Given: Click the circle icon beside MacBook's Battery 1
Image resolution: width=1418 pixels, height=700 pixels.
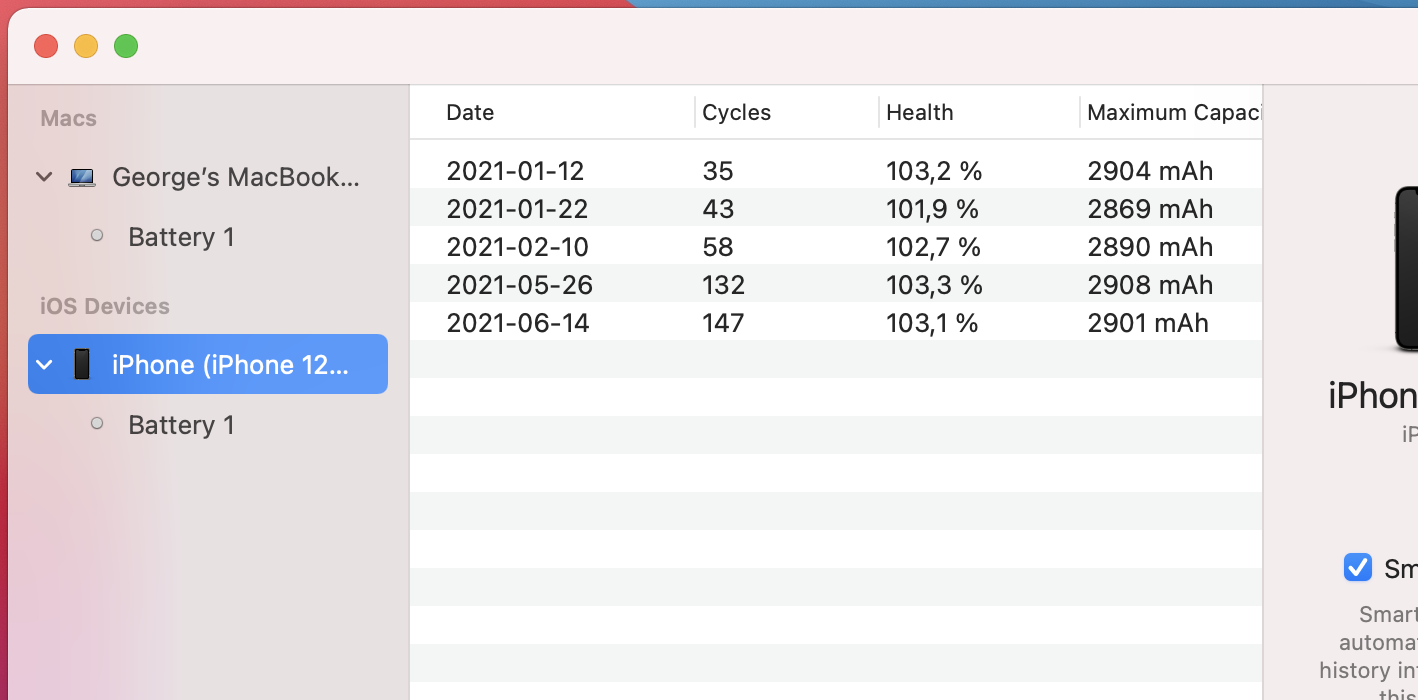Looking at the screenshot, I should click(97, 236).
